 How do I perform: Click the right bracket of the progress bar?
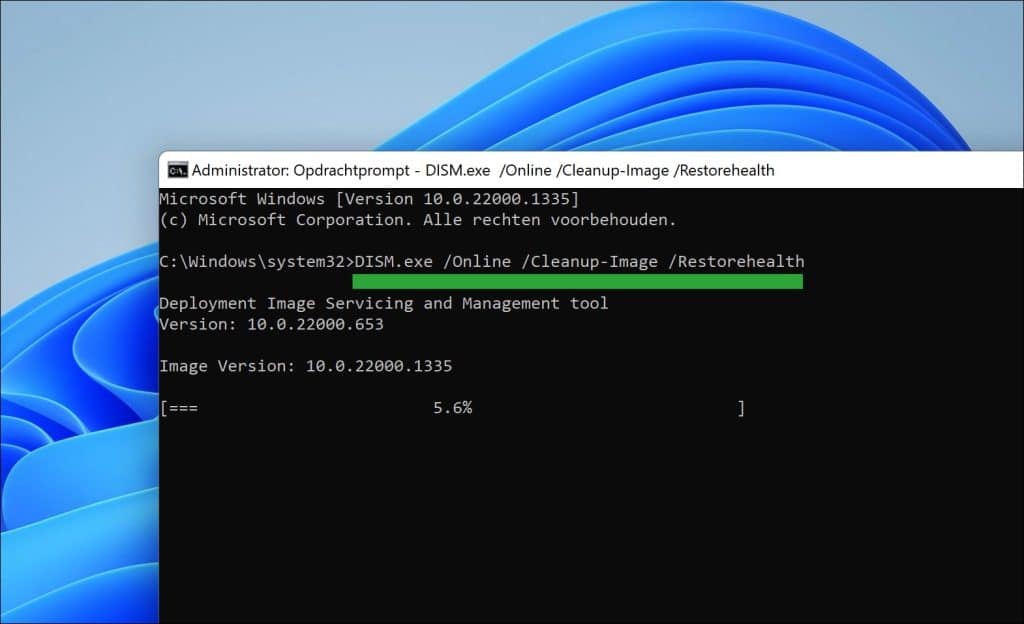pyautogui.click(x=741, y=407)
